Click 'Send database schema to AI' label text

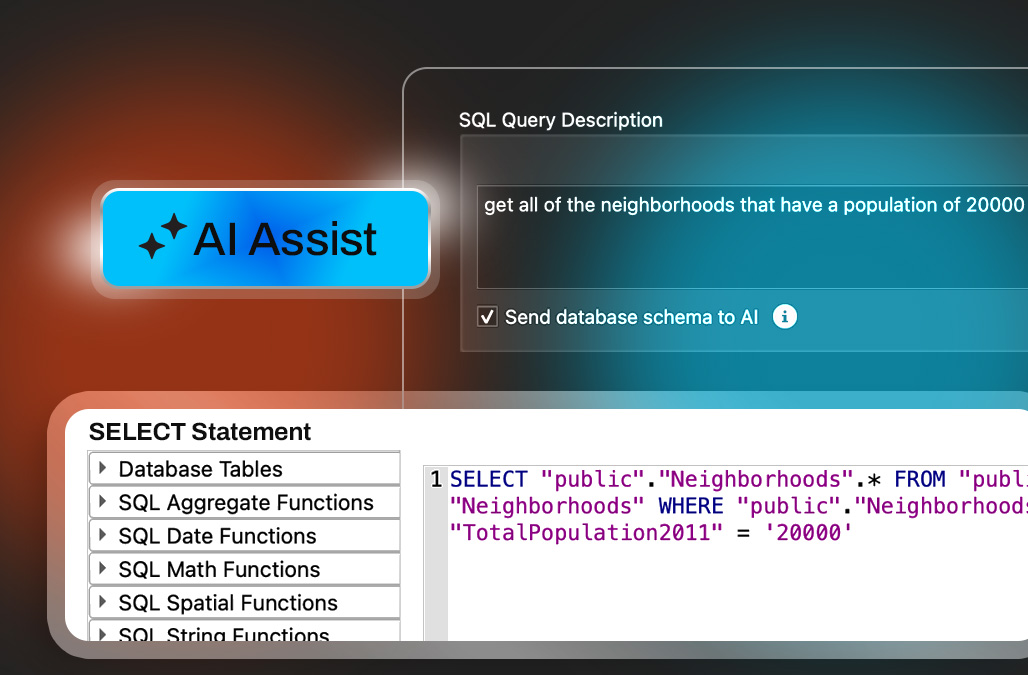631,317
